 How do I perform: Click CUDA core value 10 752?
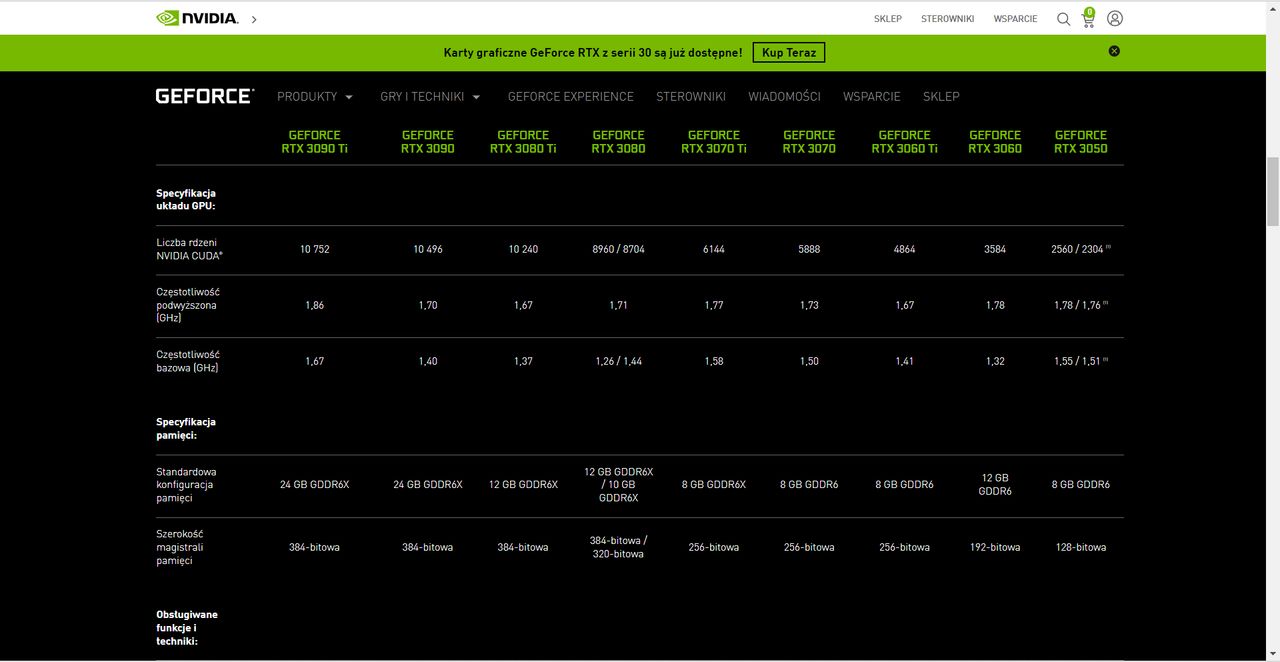tap(314, 249)
